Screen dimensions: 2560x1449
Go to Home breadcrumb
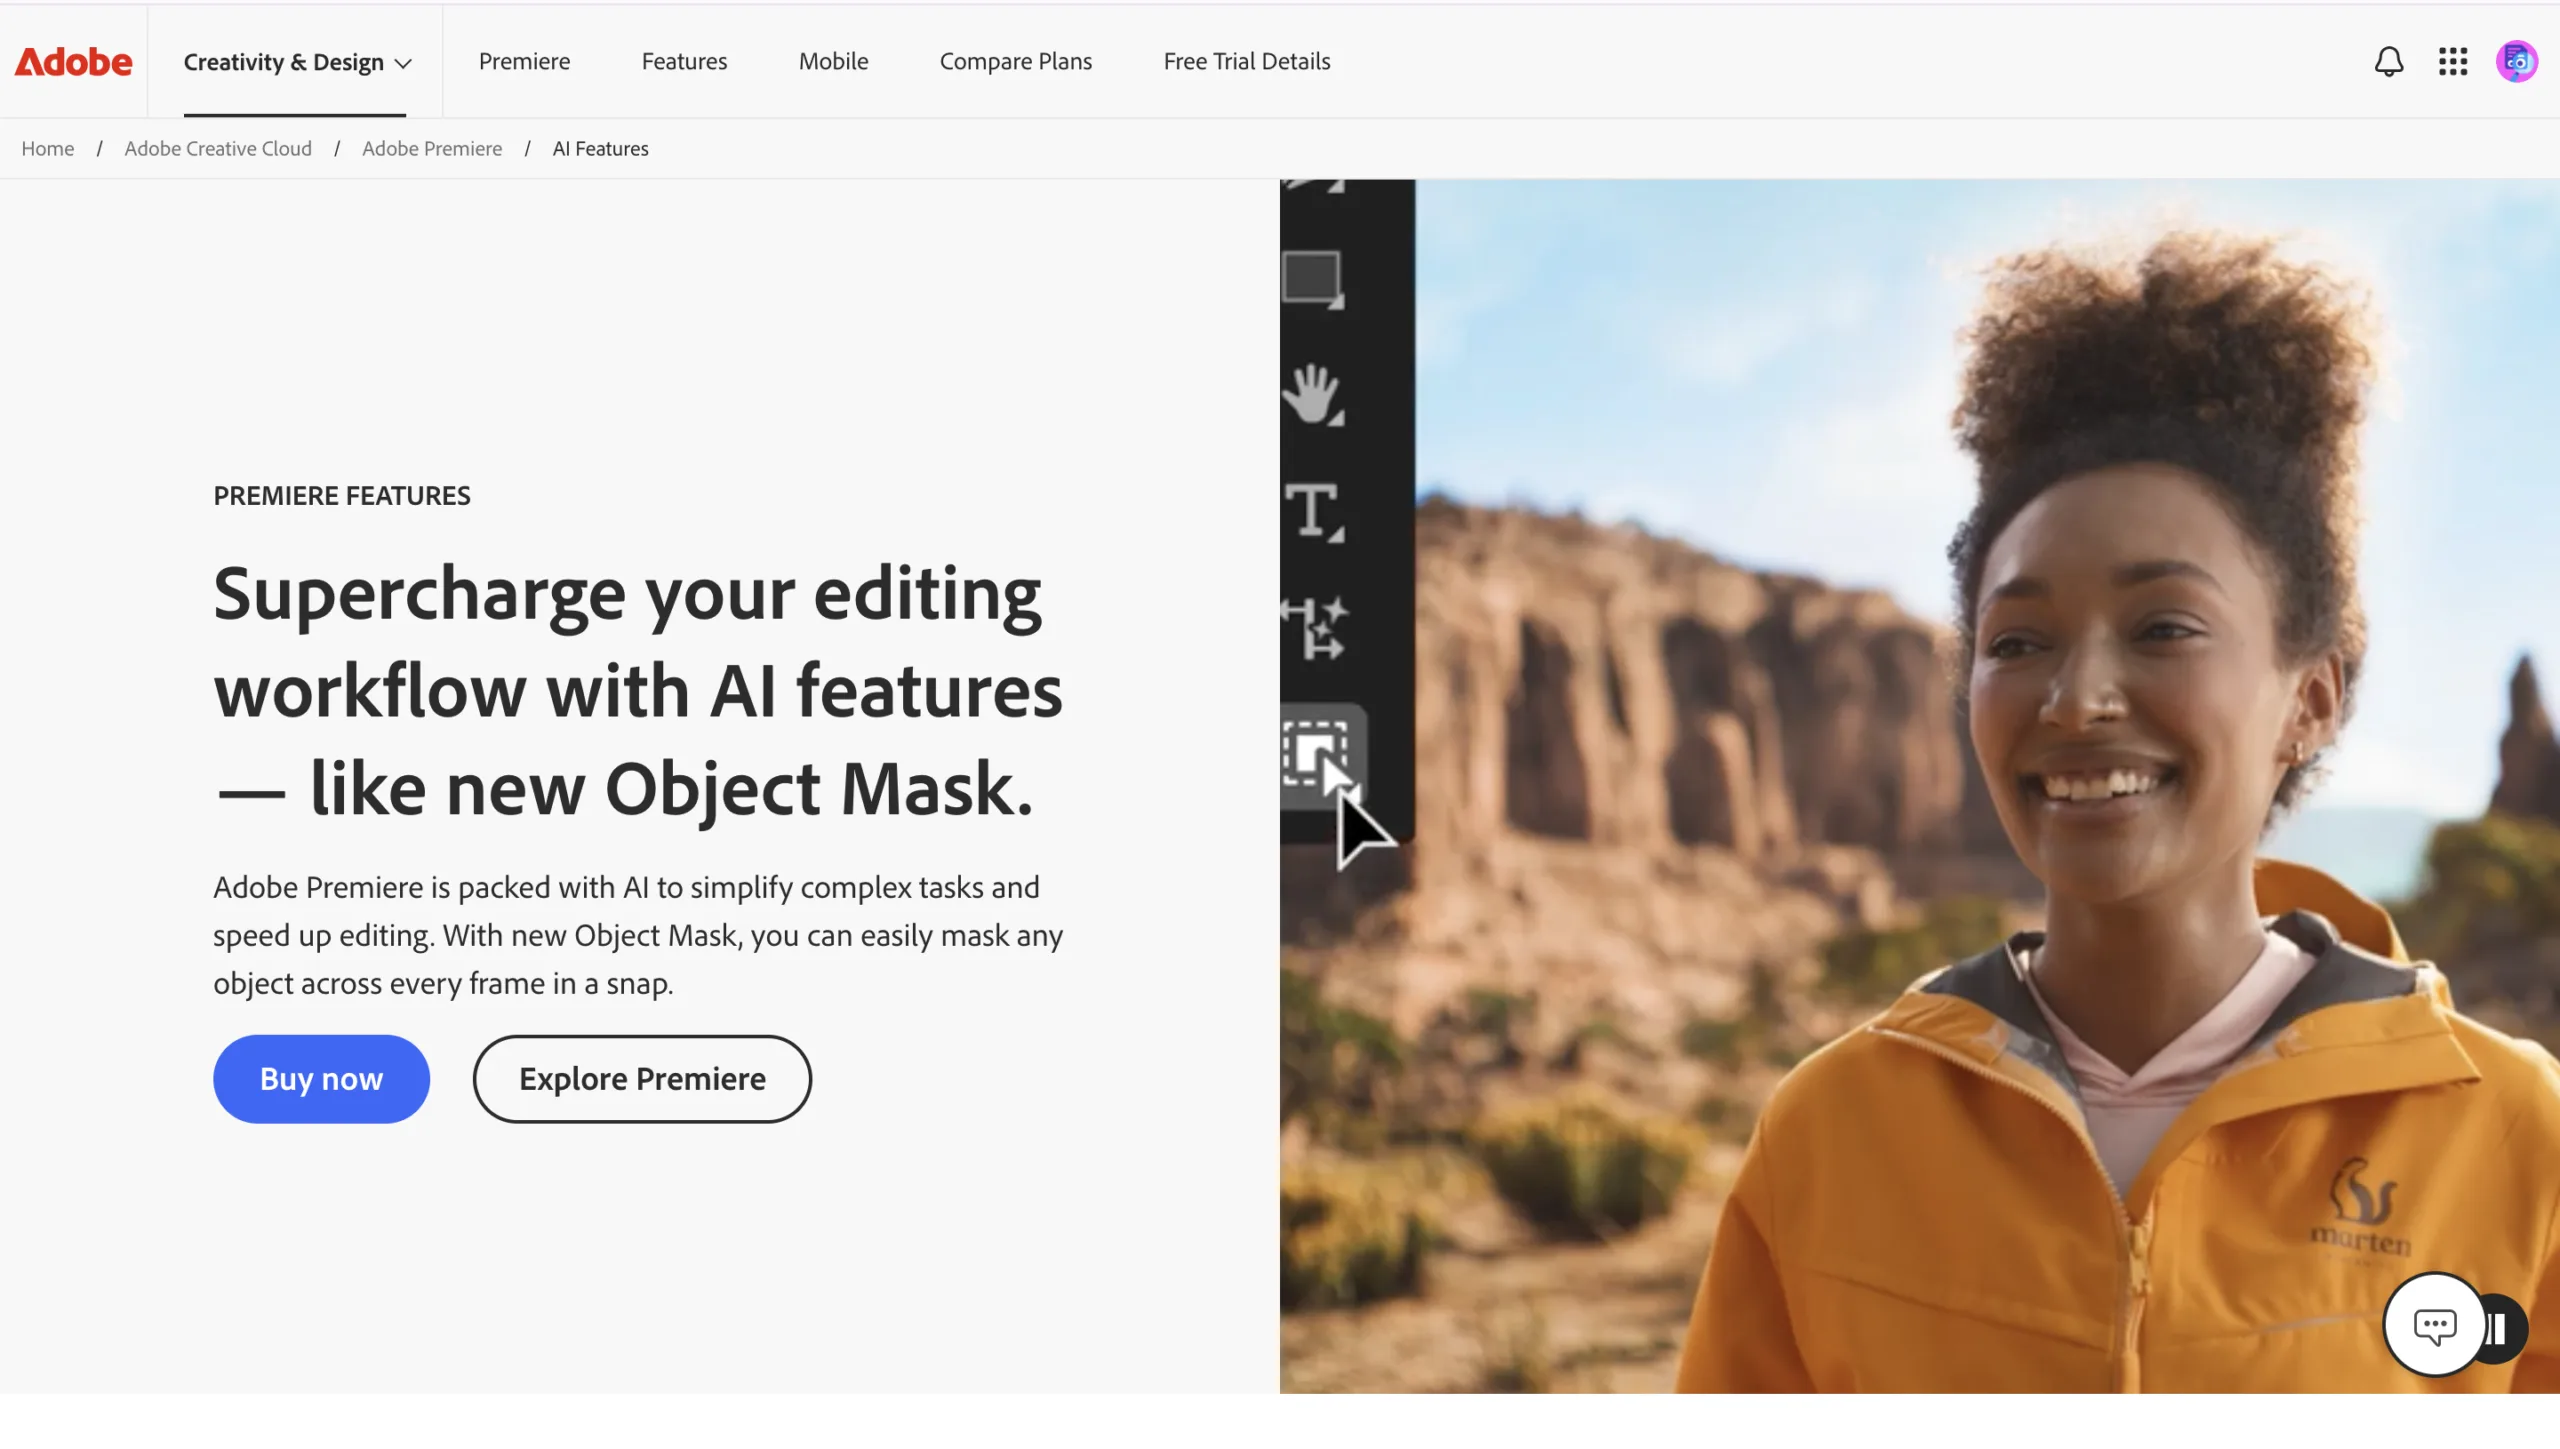tap(48, 148)
